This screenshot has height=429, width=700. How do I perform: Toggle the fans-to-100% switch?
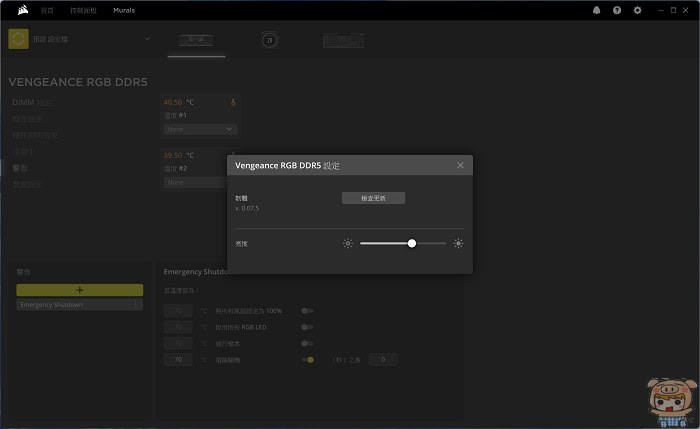click(x=307, y=311)
